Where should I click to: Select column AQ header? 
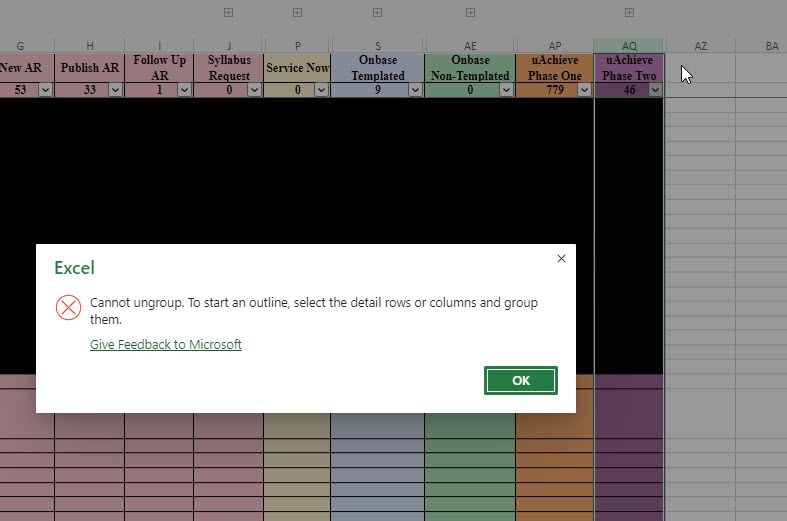tap(629, 46)
